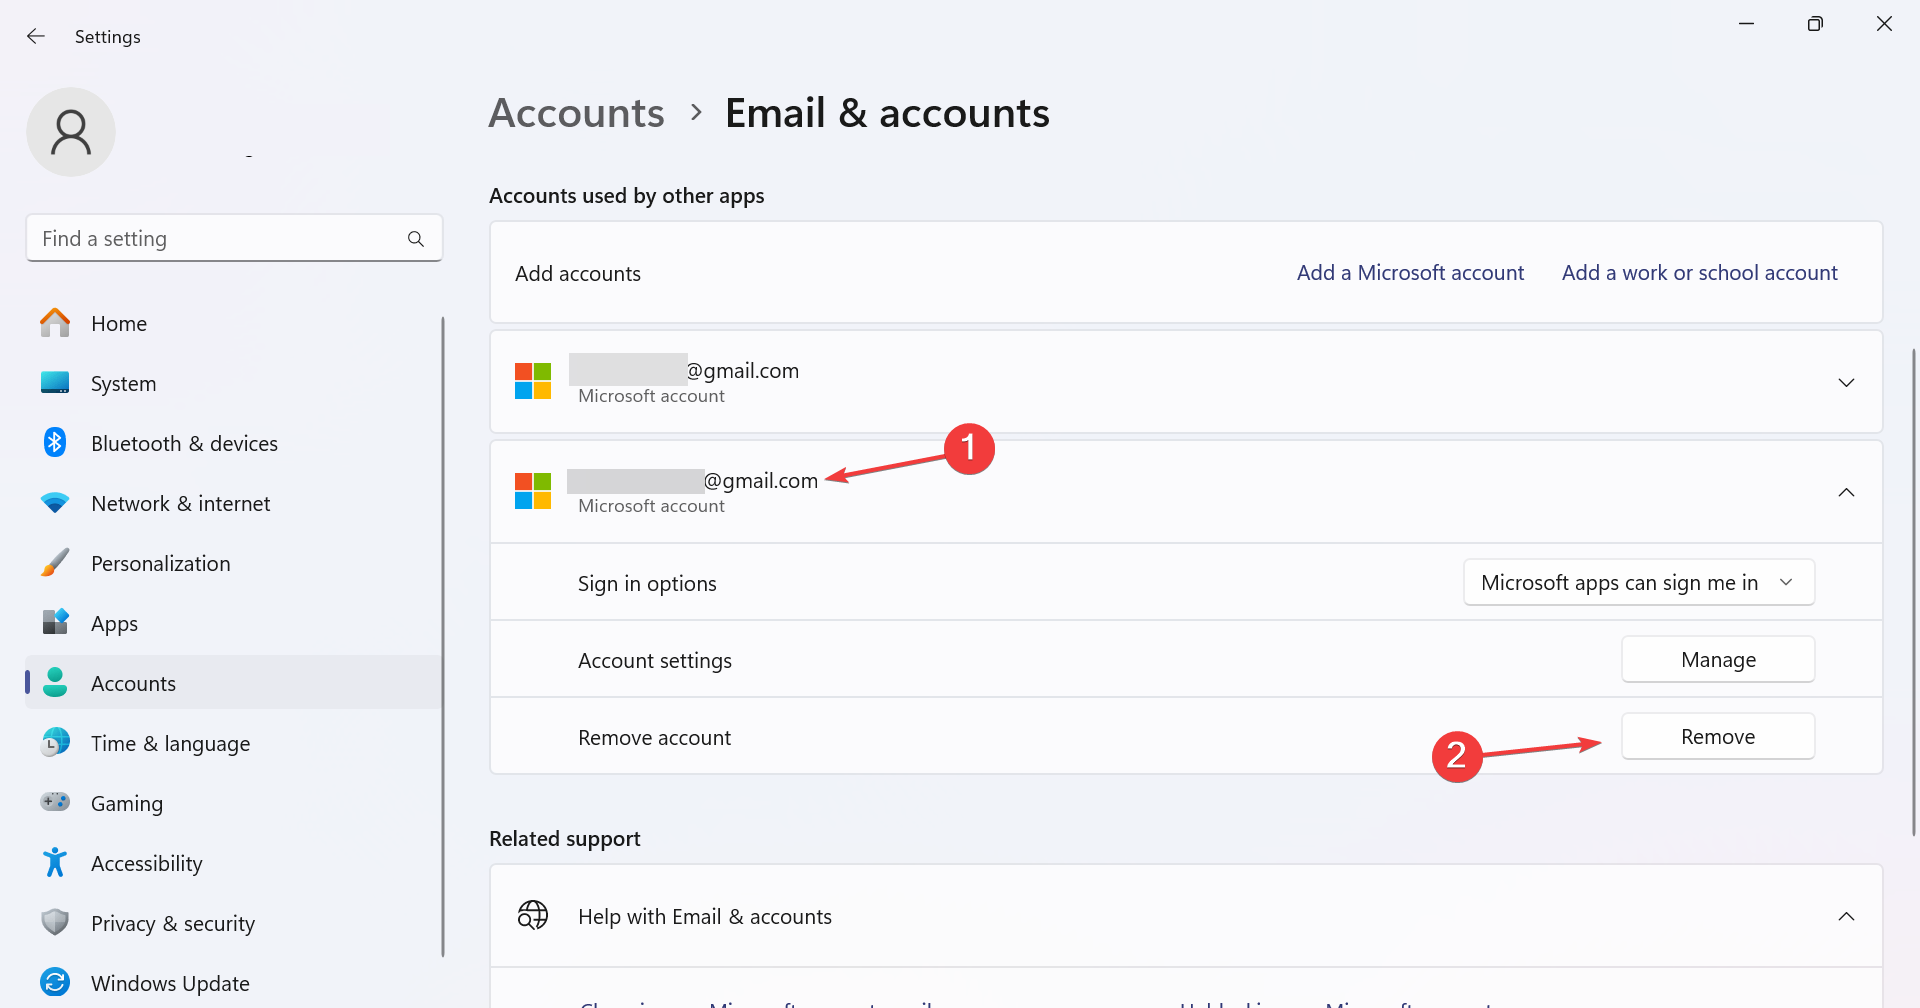
Task: Click the back arrow in Settings
Action: [x=36, y=36]
